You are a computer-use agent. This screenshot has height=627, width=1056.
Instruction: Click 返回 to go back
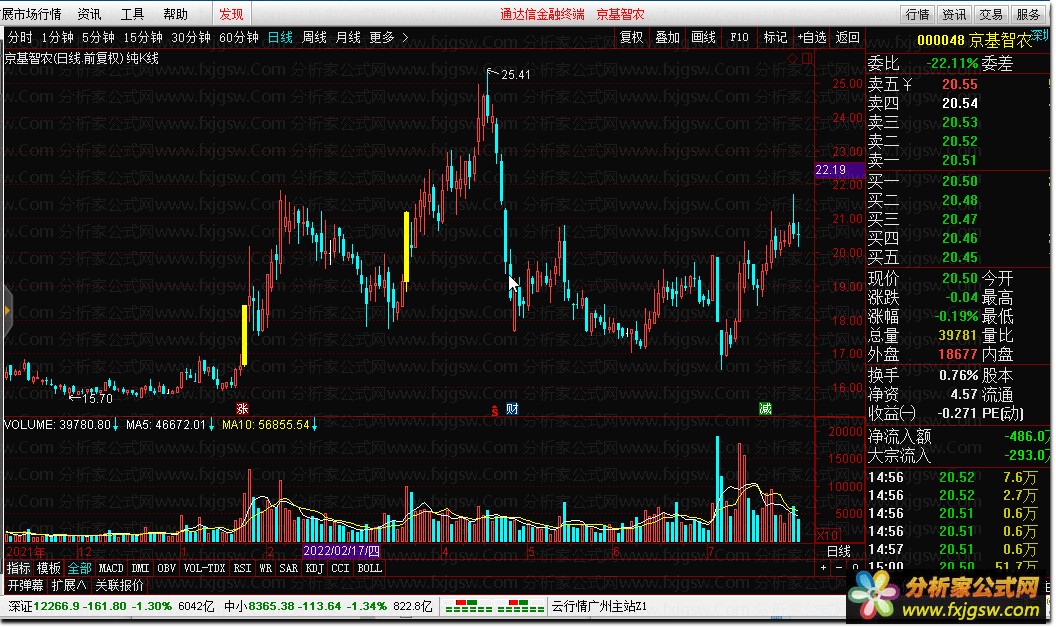click(x=847, y=38)
